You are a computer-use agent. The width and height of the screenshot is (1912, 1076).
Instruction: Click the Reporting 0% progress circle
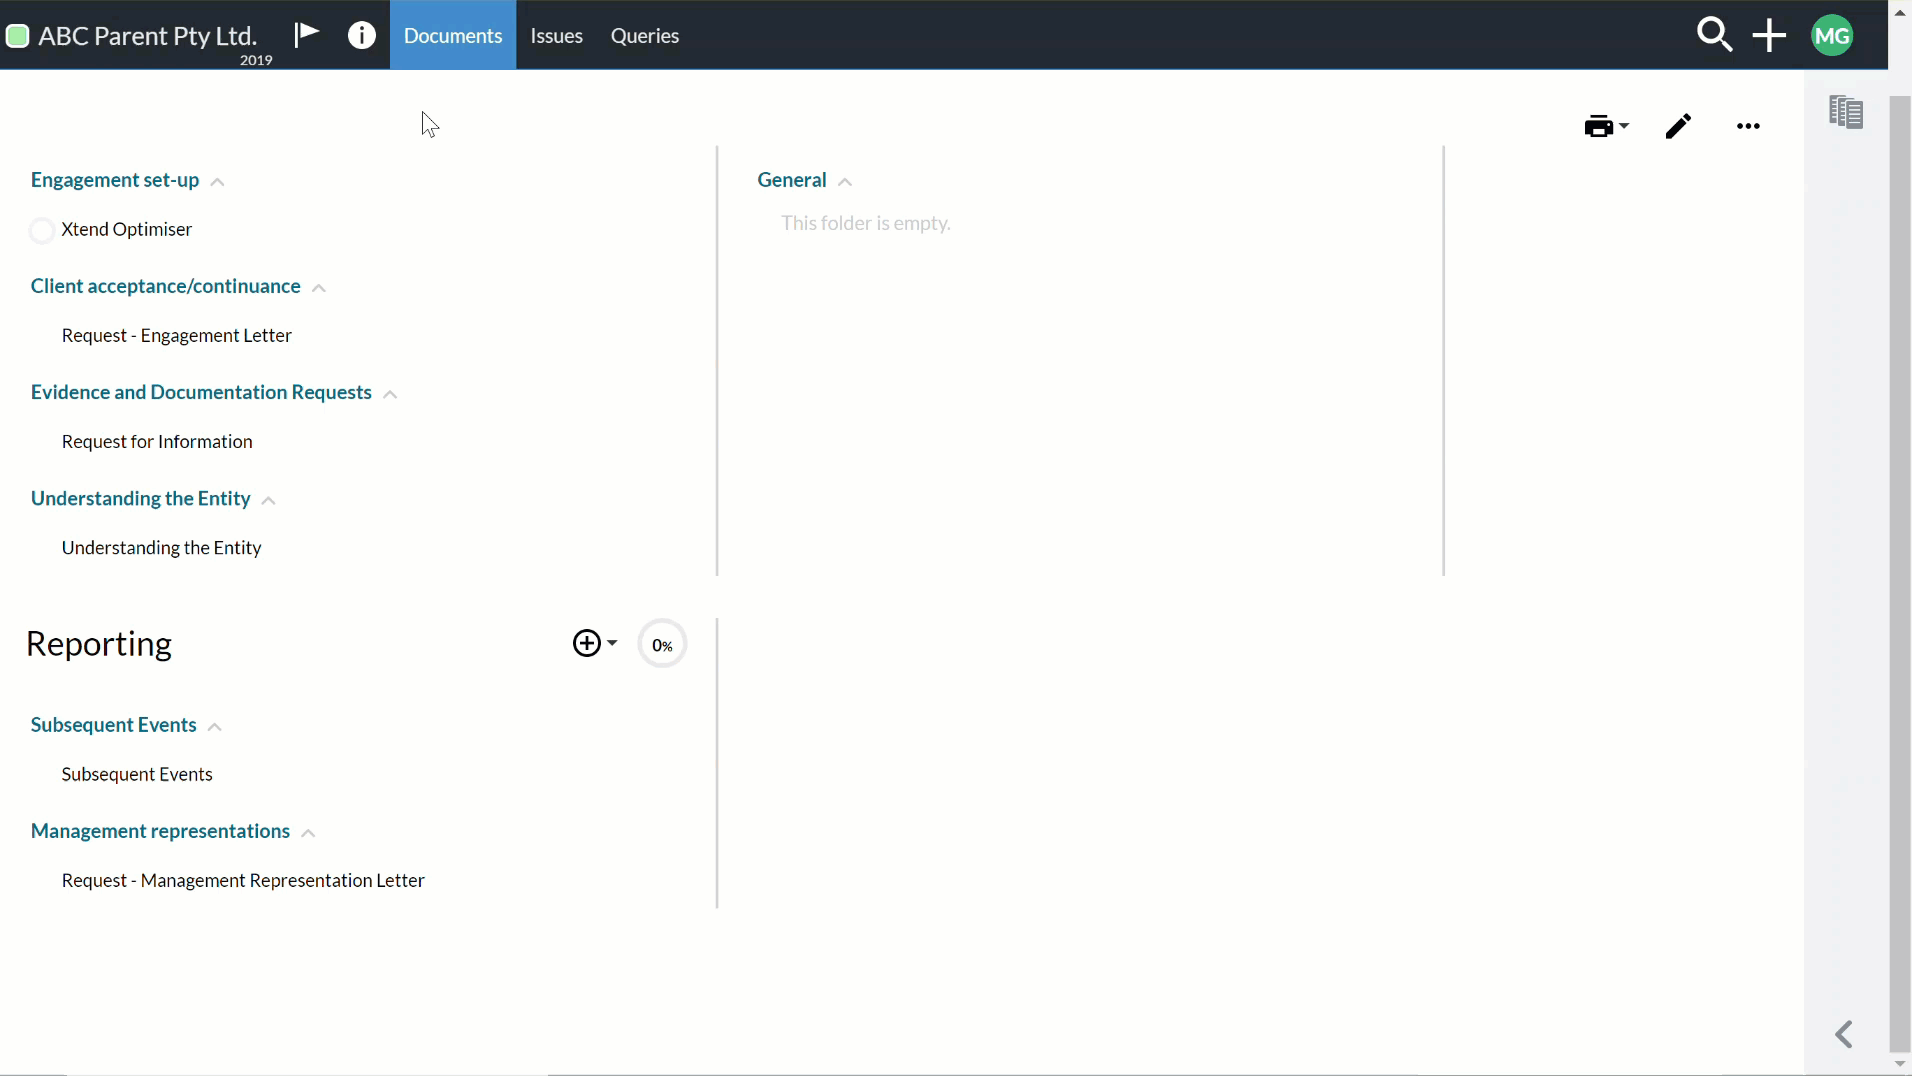pyautogui.click(x=662, y=644)
